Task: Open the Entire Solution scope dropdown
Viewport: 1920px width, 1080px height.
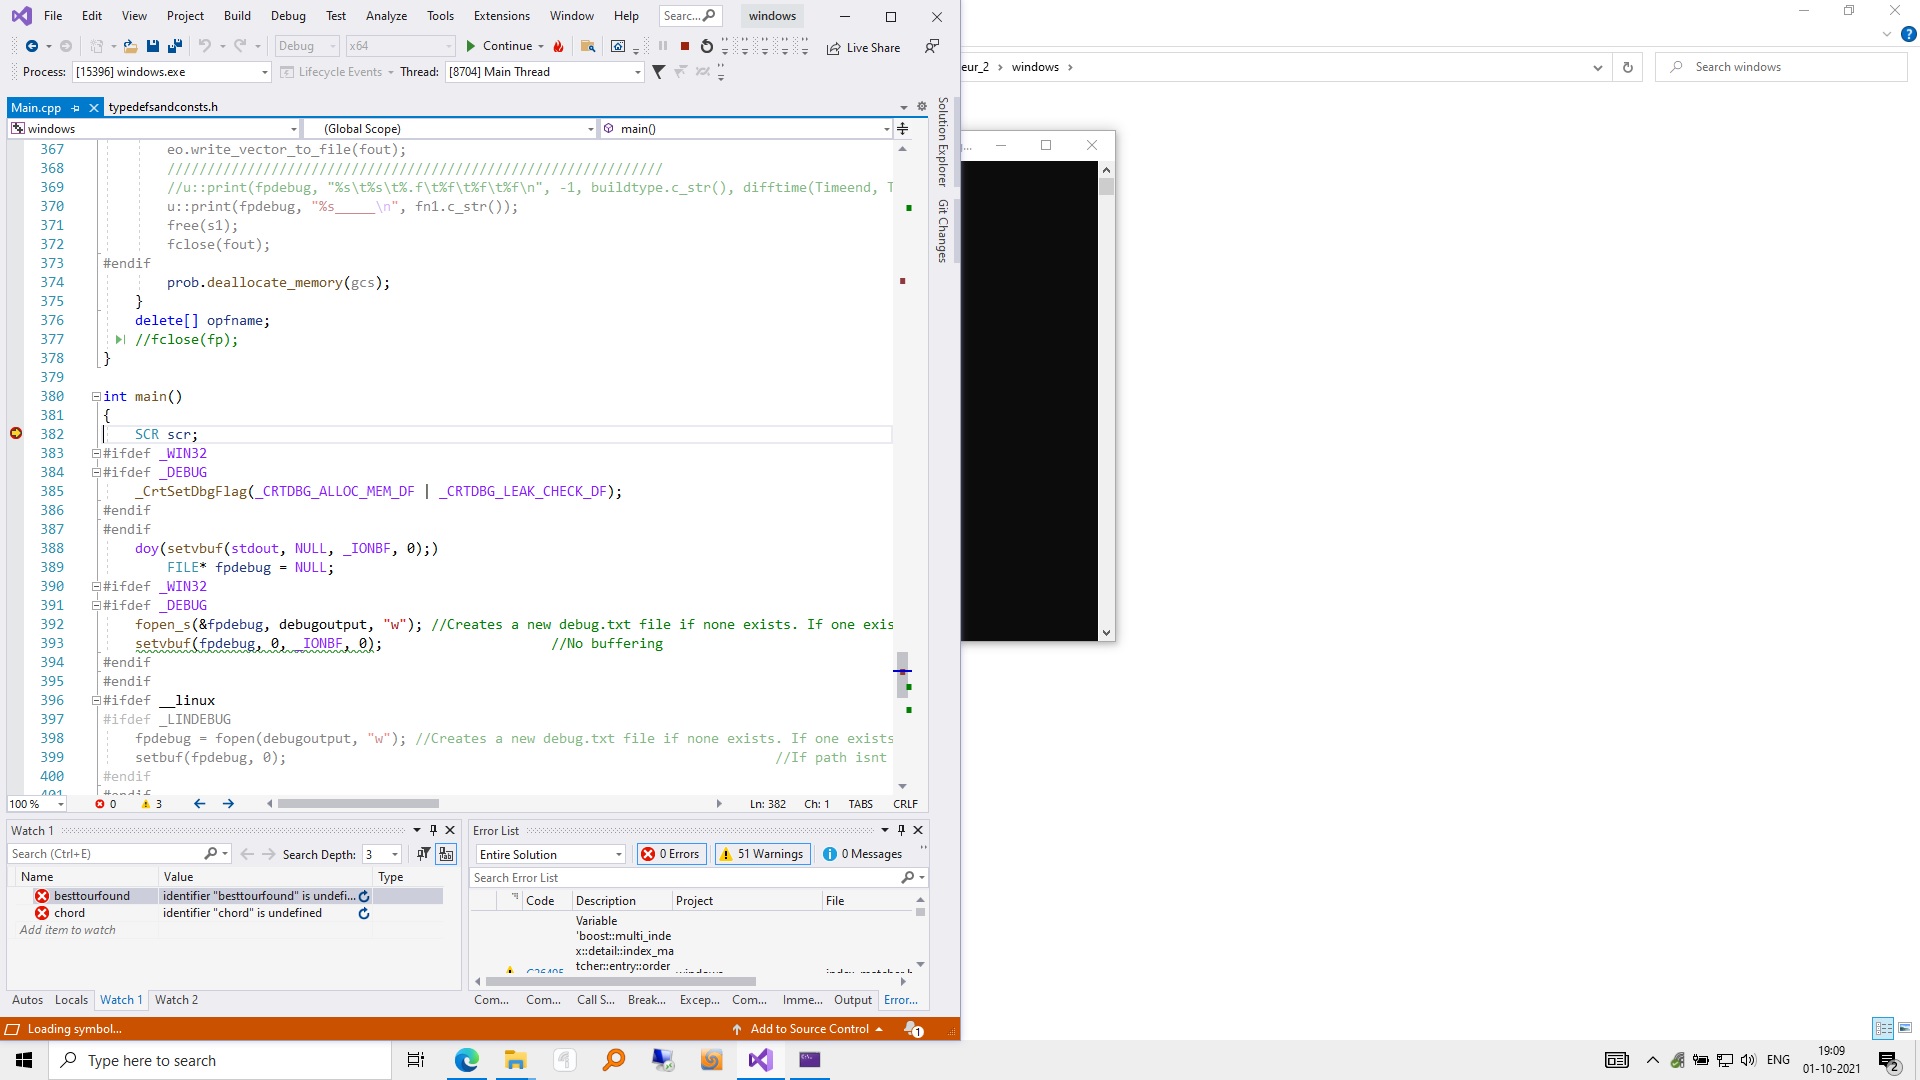Action: coord(619,854)
